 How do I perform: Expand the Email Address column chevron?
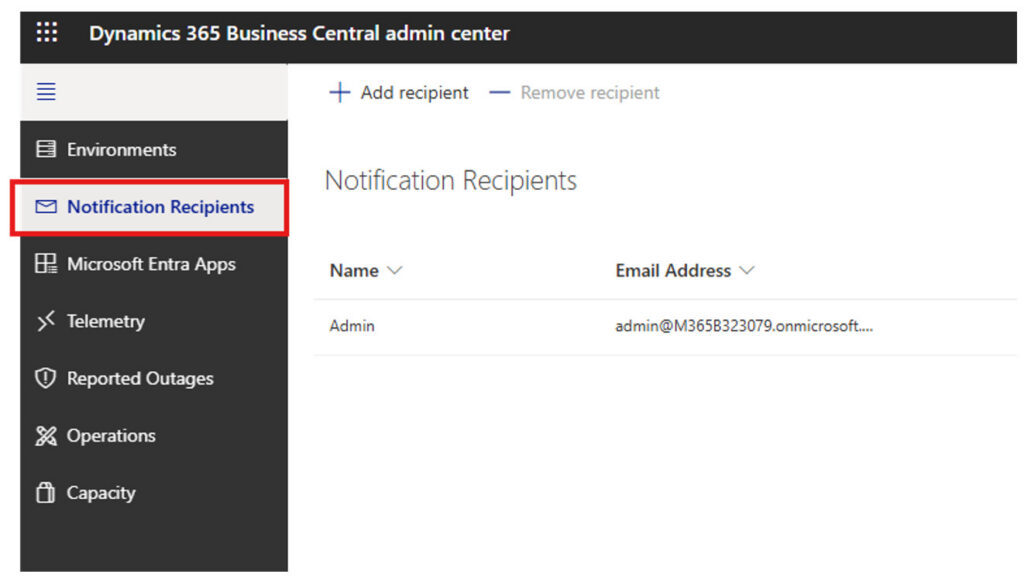[x=747, y=270]
